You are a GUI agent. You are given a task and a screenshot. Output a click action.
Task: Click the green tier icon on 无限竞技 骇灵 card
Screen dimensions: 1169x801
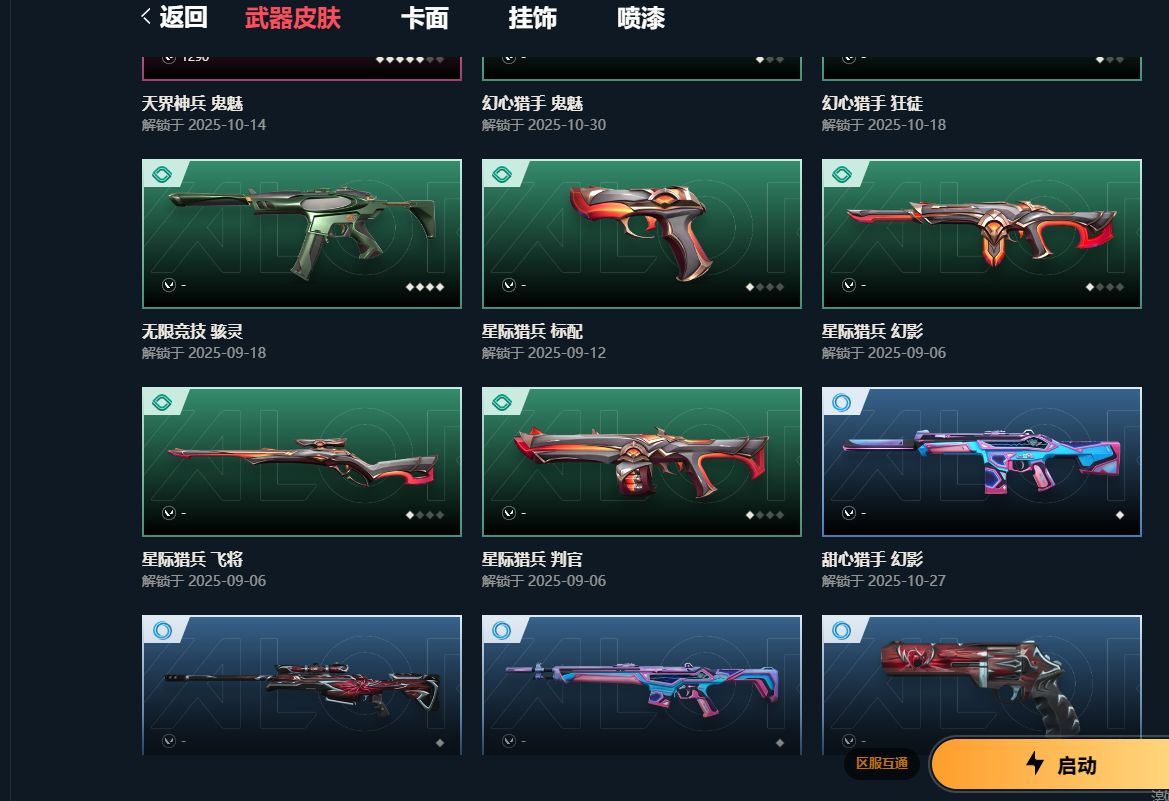(162, 175)
